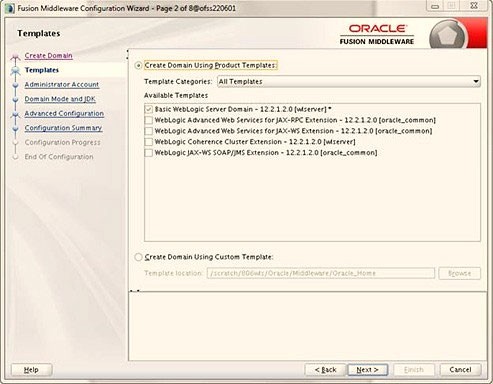Open the Domain Mode and JDK step

pos(60,99)
